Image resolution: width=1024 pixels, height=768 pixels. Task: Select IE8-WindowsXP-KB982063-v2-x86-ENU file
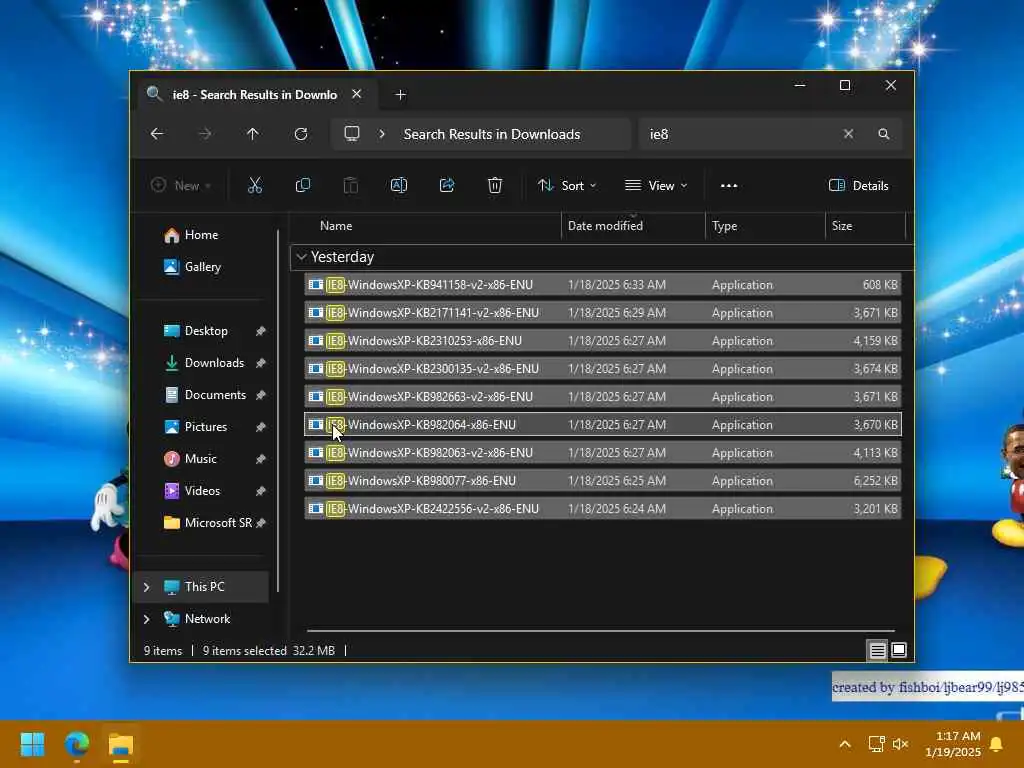(602, 453)
